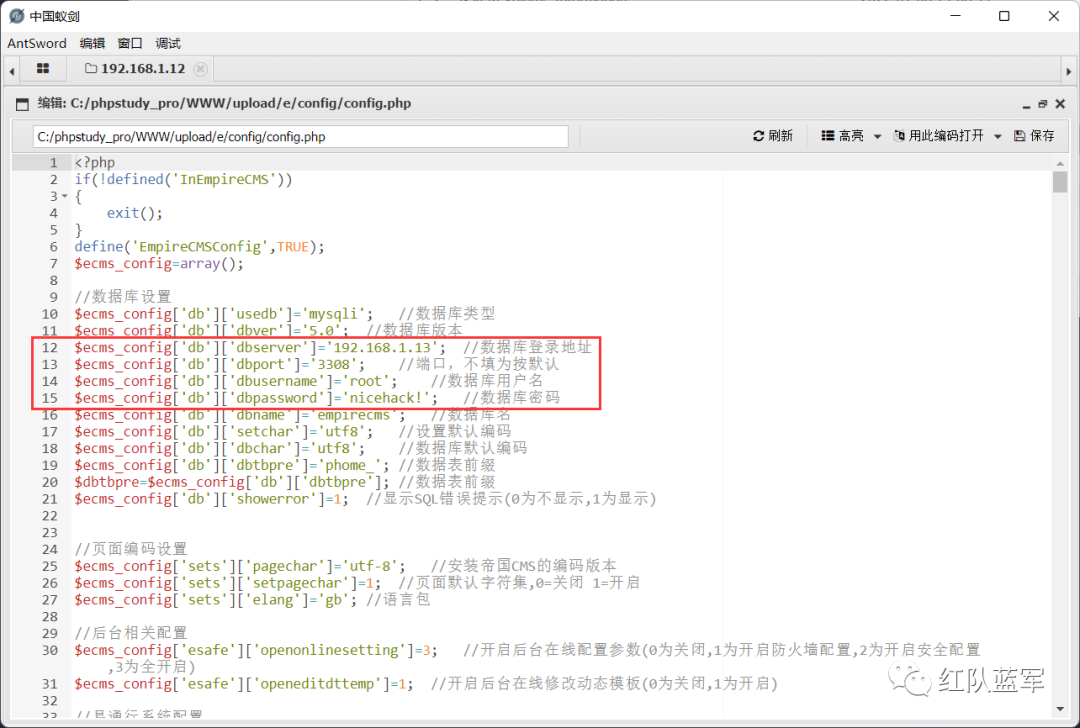Viewport: 1080px width, 728px height.
Task: Click the 'openeditdttemp' line 31
Action: click(426, 683)
